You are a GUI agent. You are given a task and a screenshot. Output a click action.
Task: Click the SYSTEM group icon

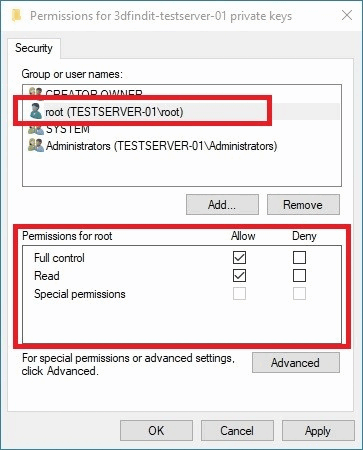tap(36, 130)
